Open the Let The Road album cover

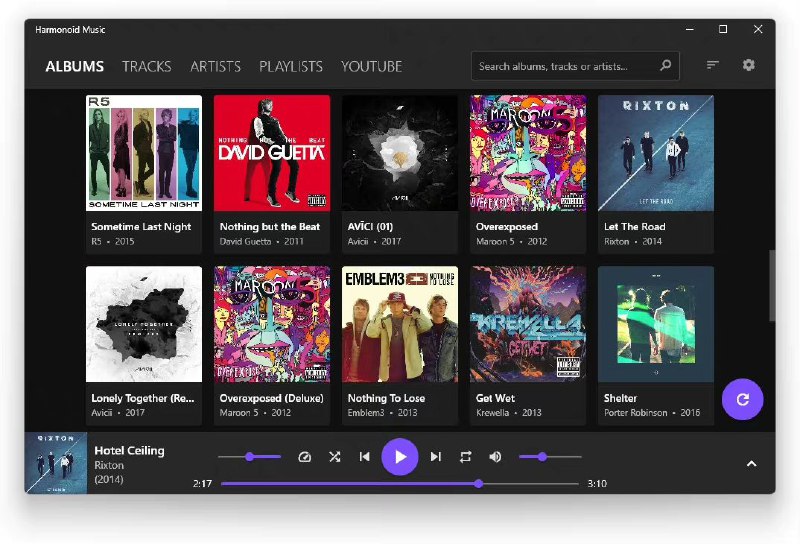coord(656,153)
